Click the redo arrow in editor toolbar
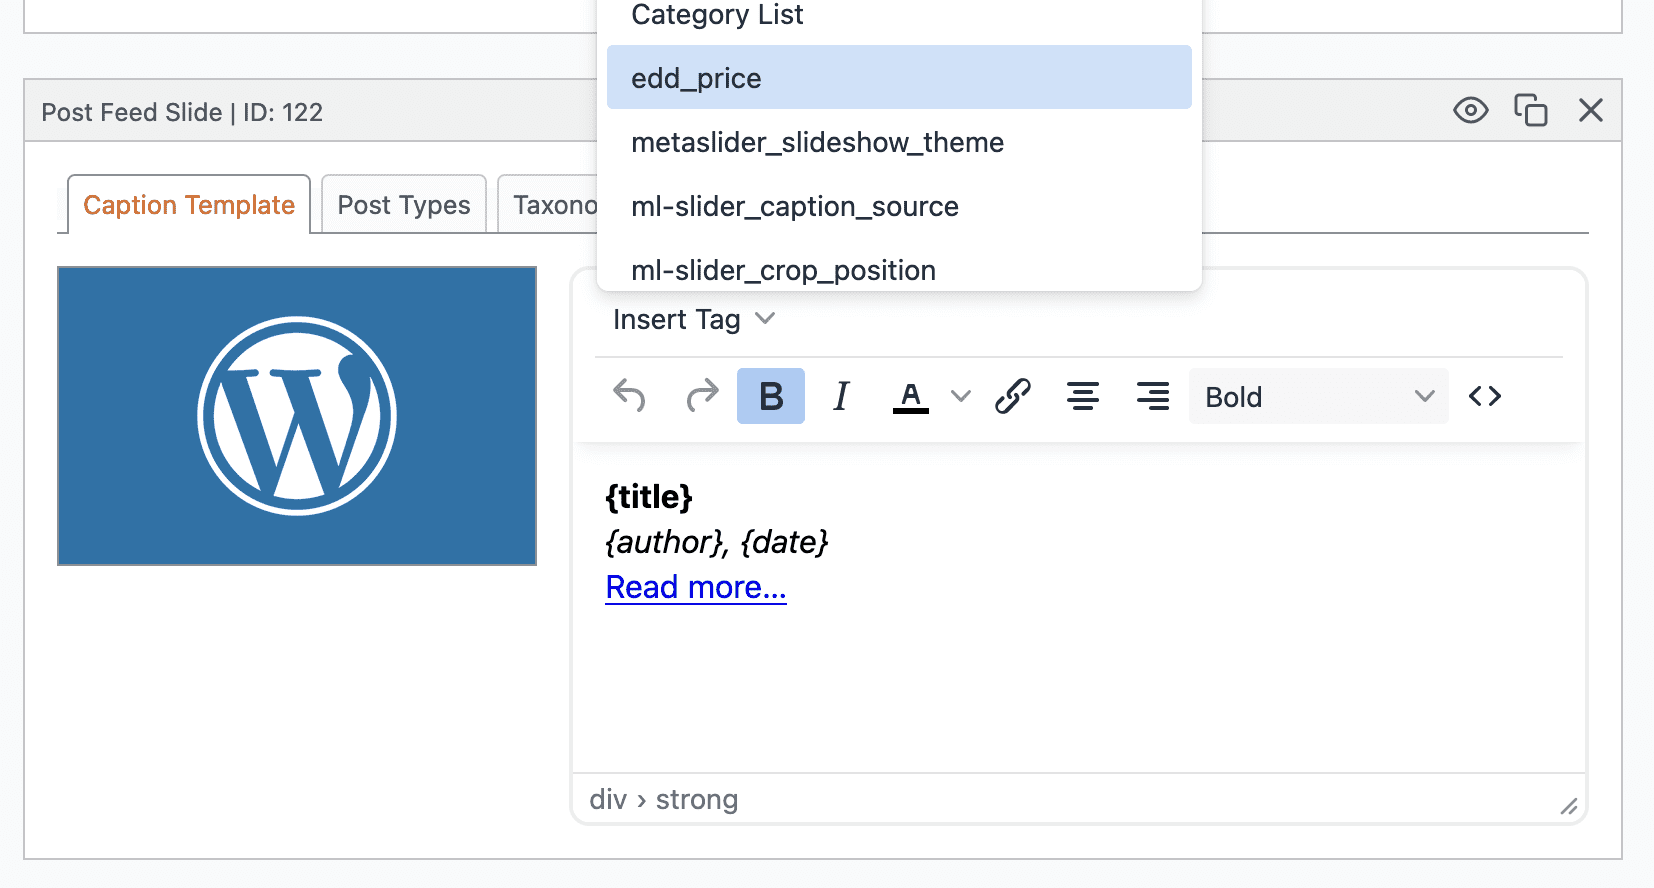1654x888 pixels. pyautogui.click(x=702, y=396)
